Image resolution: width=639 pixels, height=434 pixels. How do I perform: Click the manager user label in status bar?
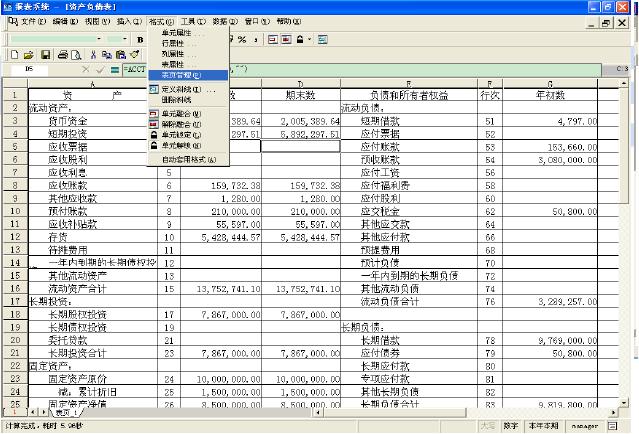(x=585, y=426)
